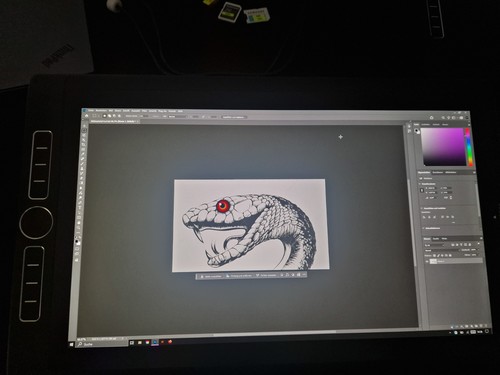
Task: Click the zoom percentage field in status bar
Action: pos(81,339)
